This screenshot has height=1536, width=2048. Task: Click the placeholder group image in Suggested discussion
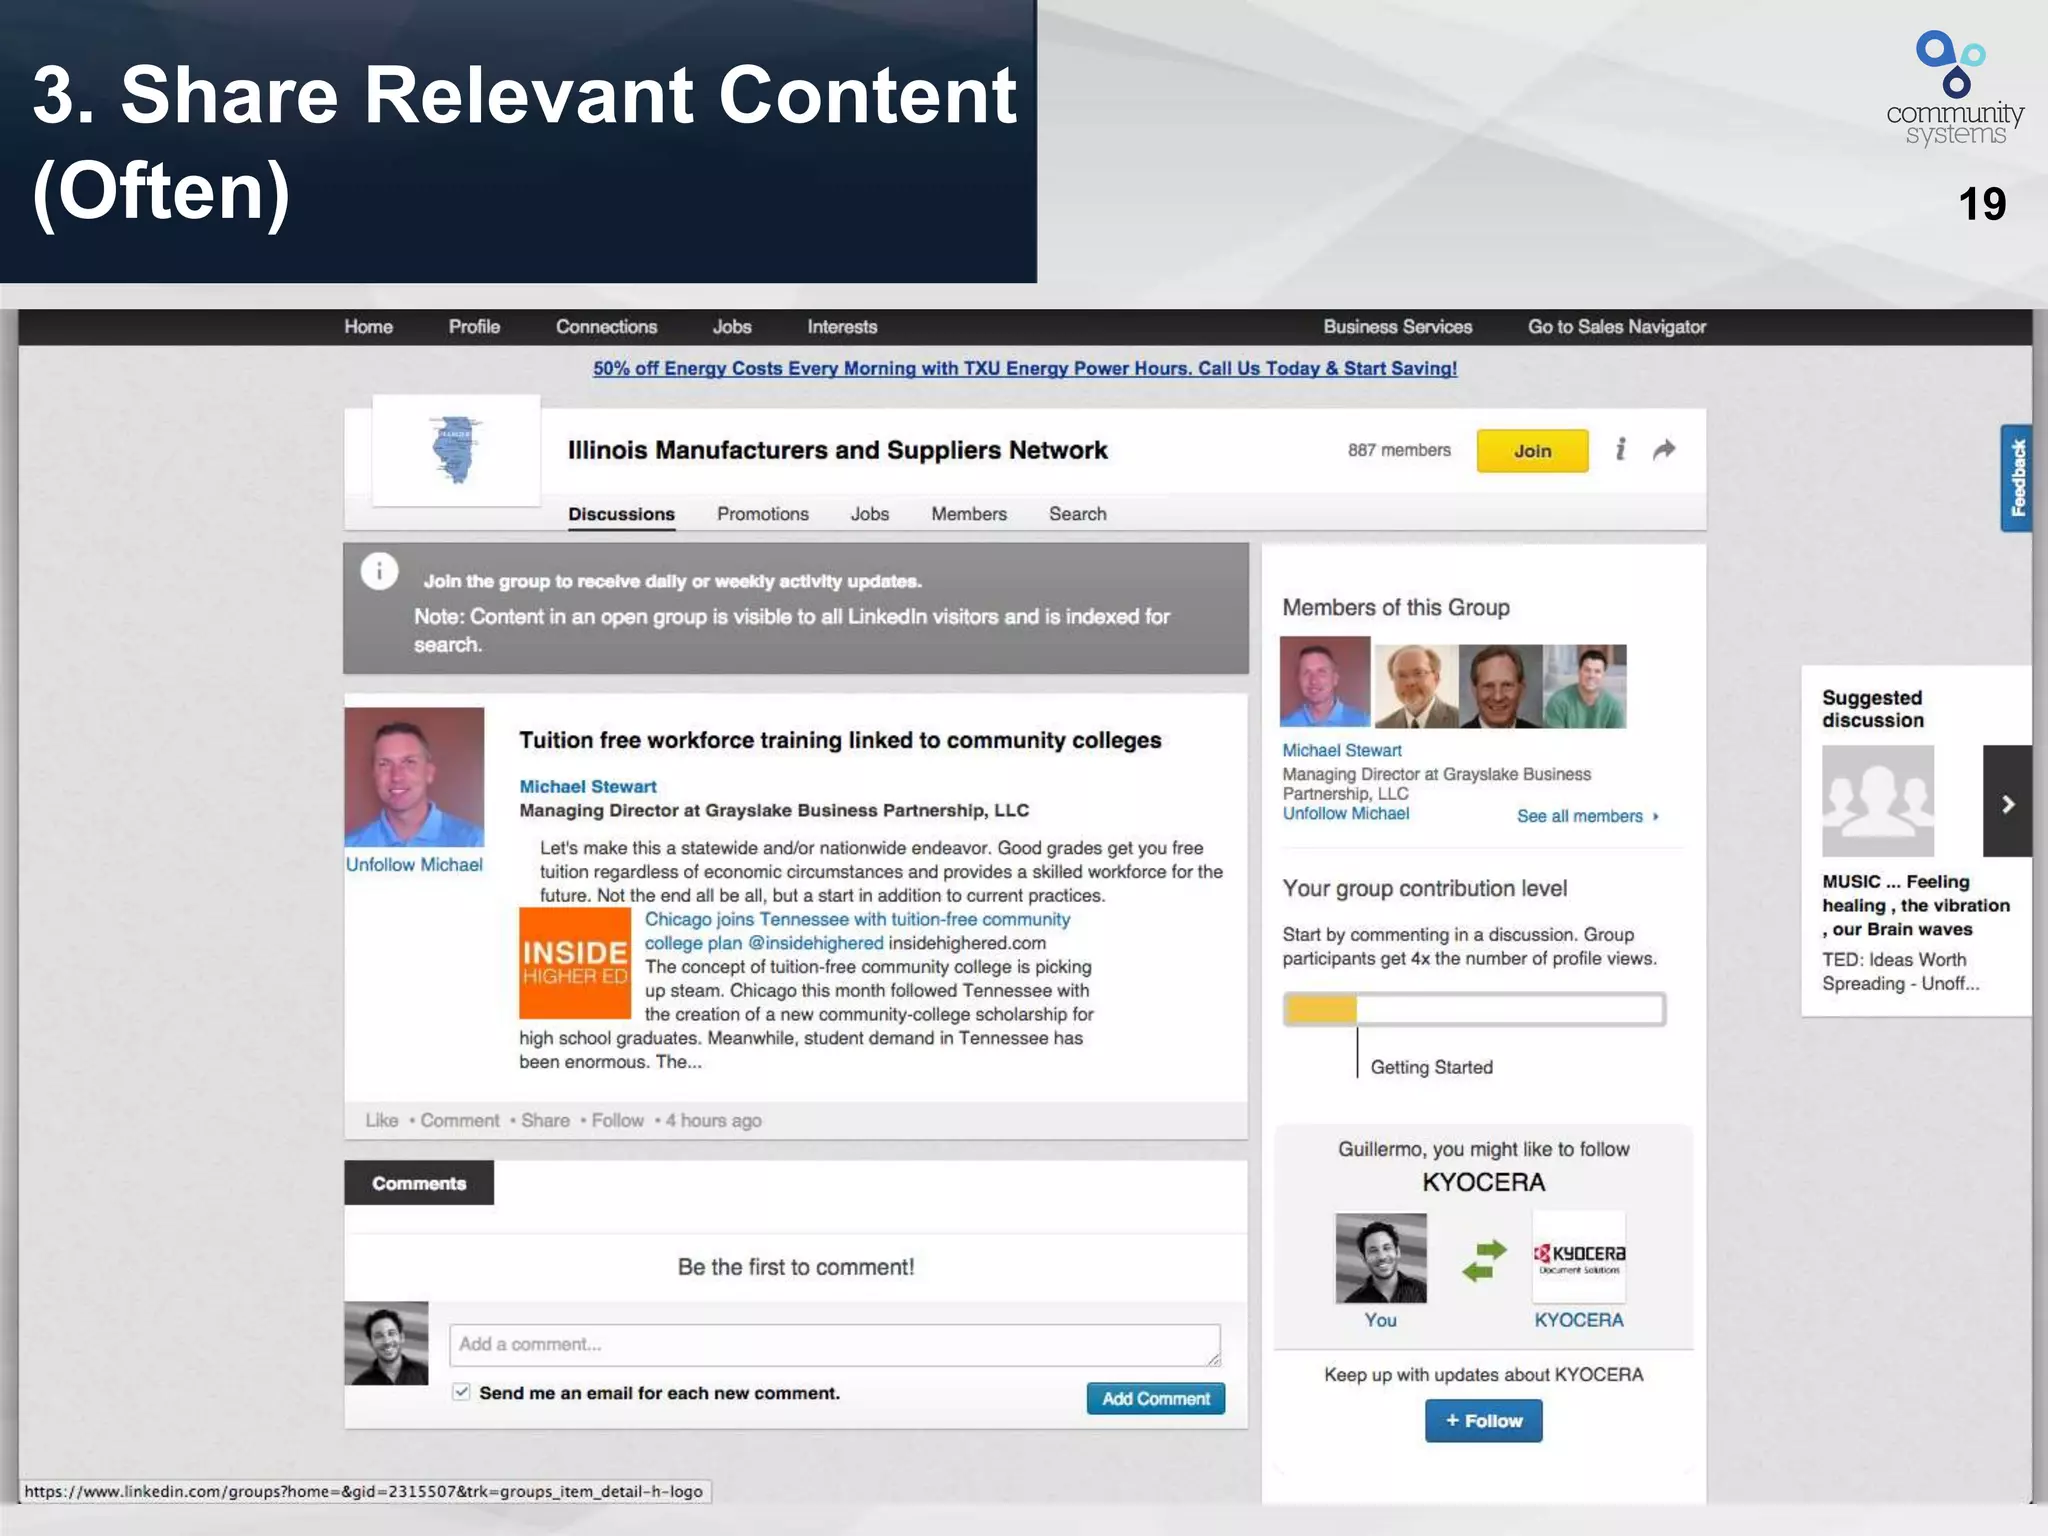(x=1877, y=801)
